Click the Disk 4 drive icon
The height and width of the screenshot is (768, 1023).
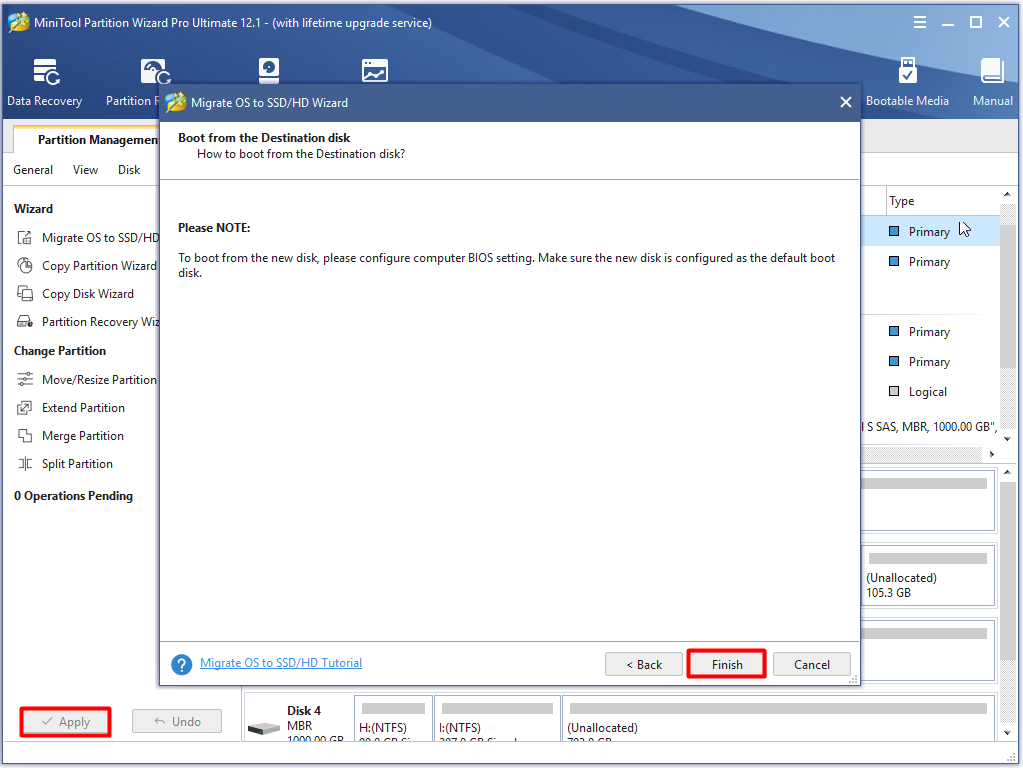(264, 728)
